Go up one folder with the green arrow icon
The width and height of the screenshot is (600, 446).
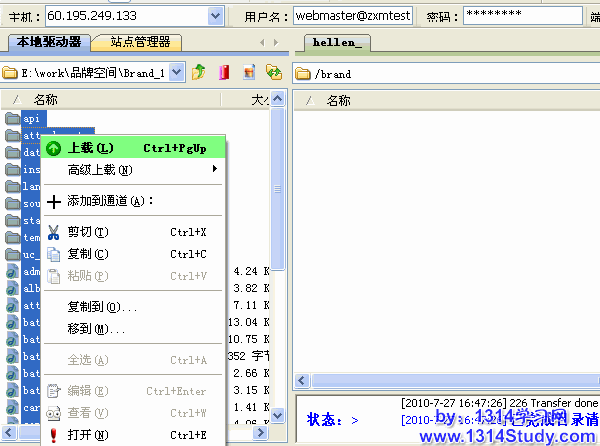tap(199, 72)
